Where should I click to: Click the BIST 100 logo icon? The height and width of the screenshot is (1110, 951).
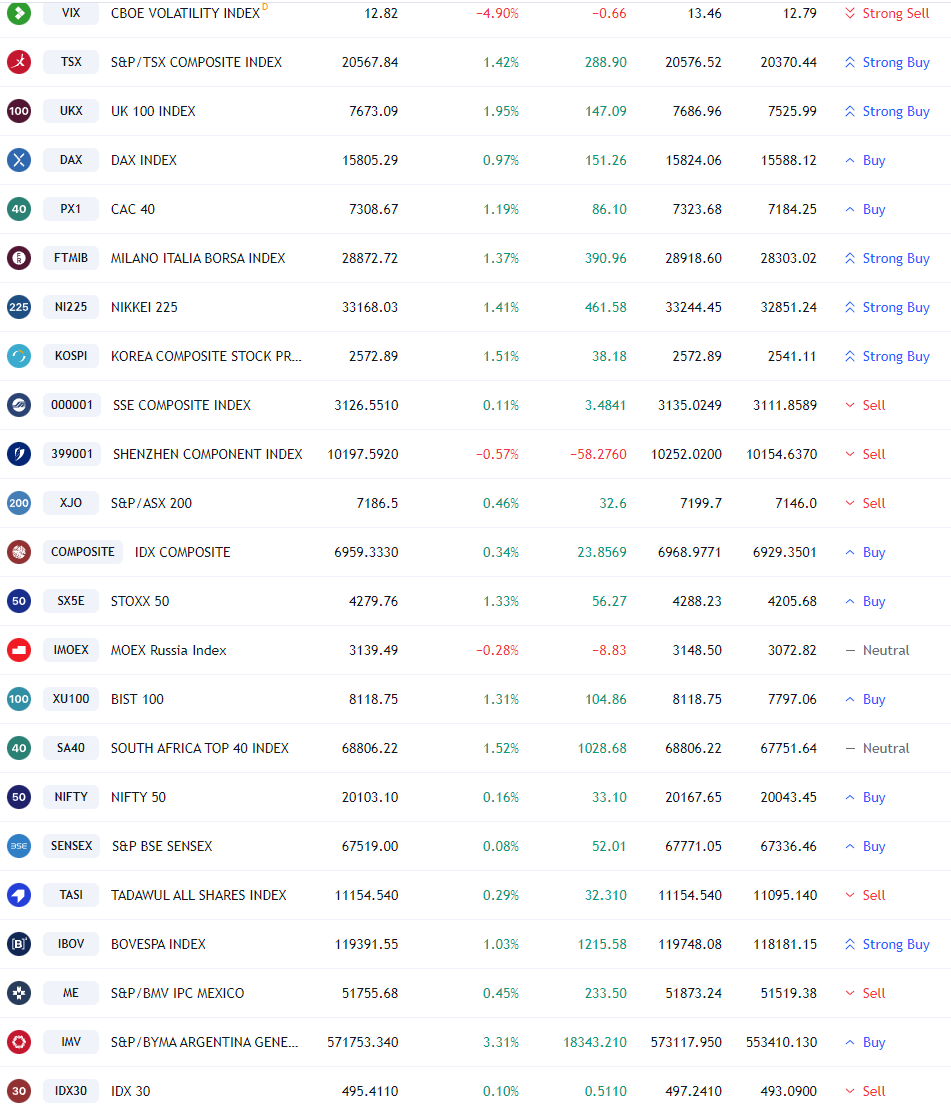pyautogui.click(x=19, y=699)
